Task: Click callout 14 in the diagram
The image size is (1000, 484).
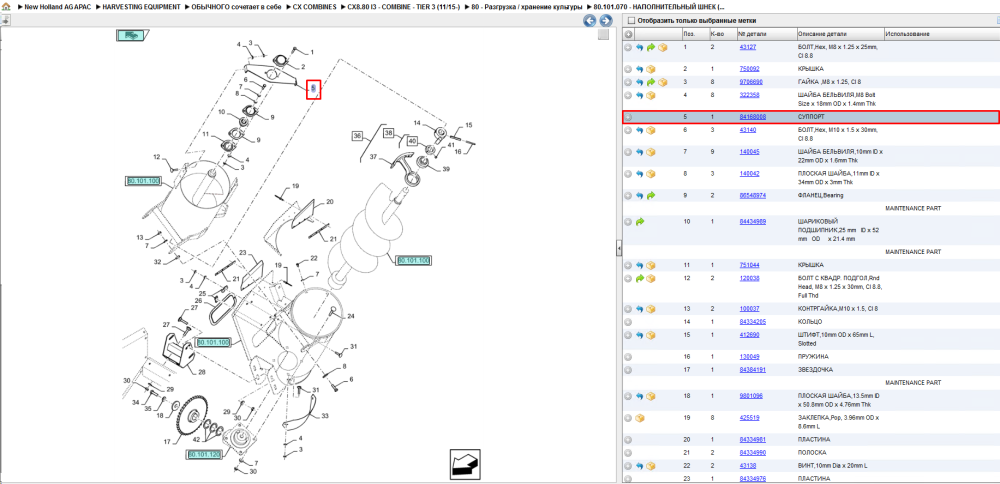Action: pos(416,122)
